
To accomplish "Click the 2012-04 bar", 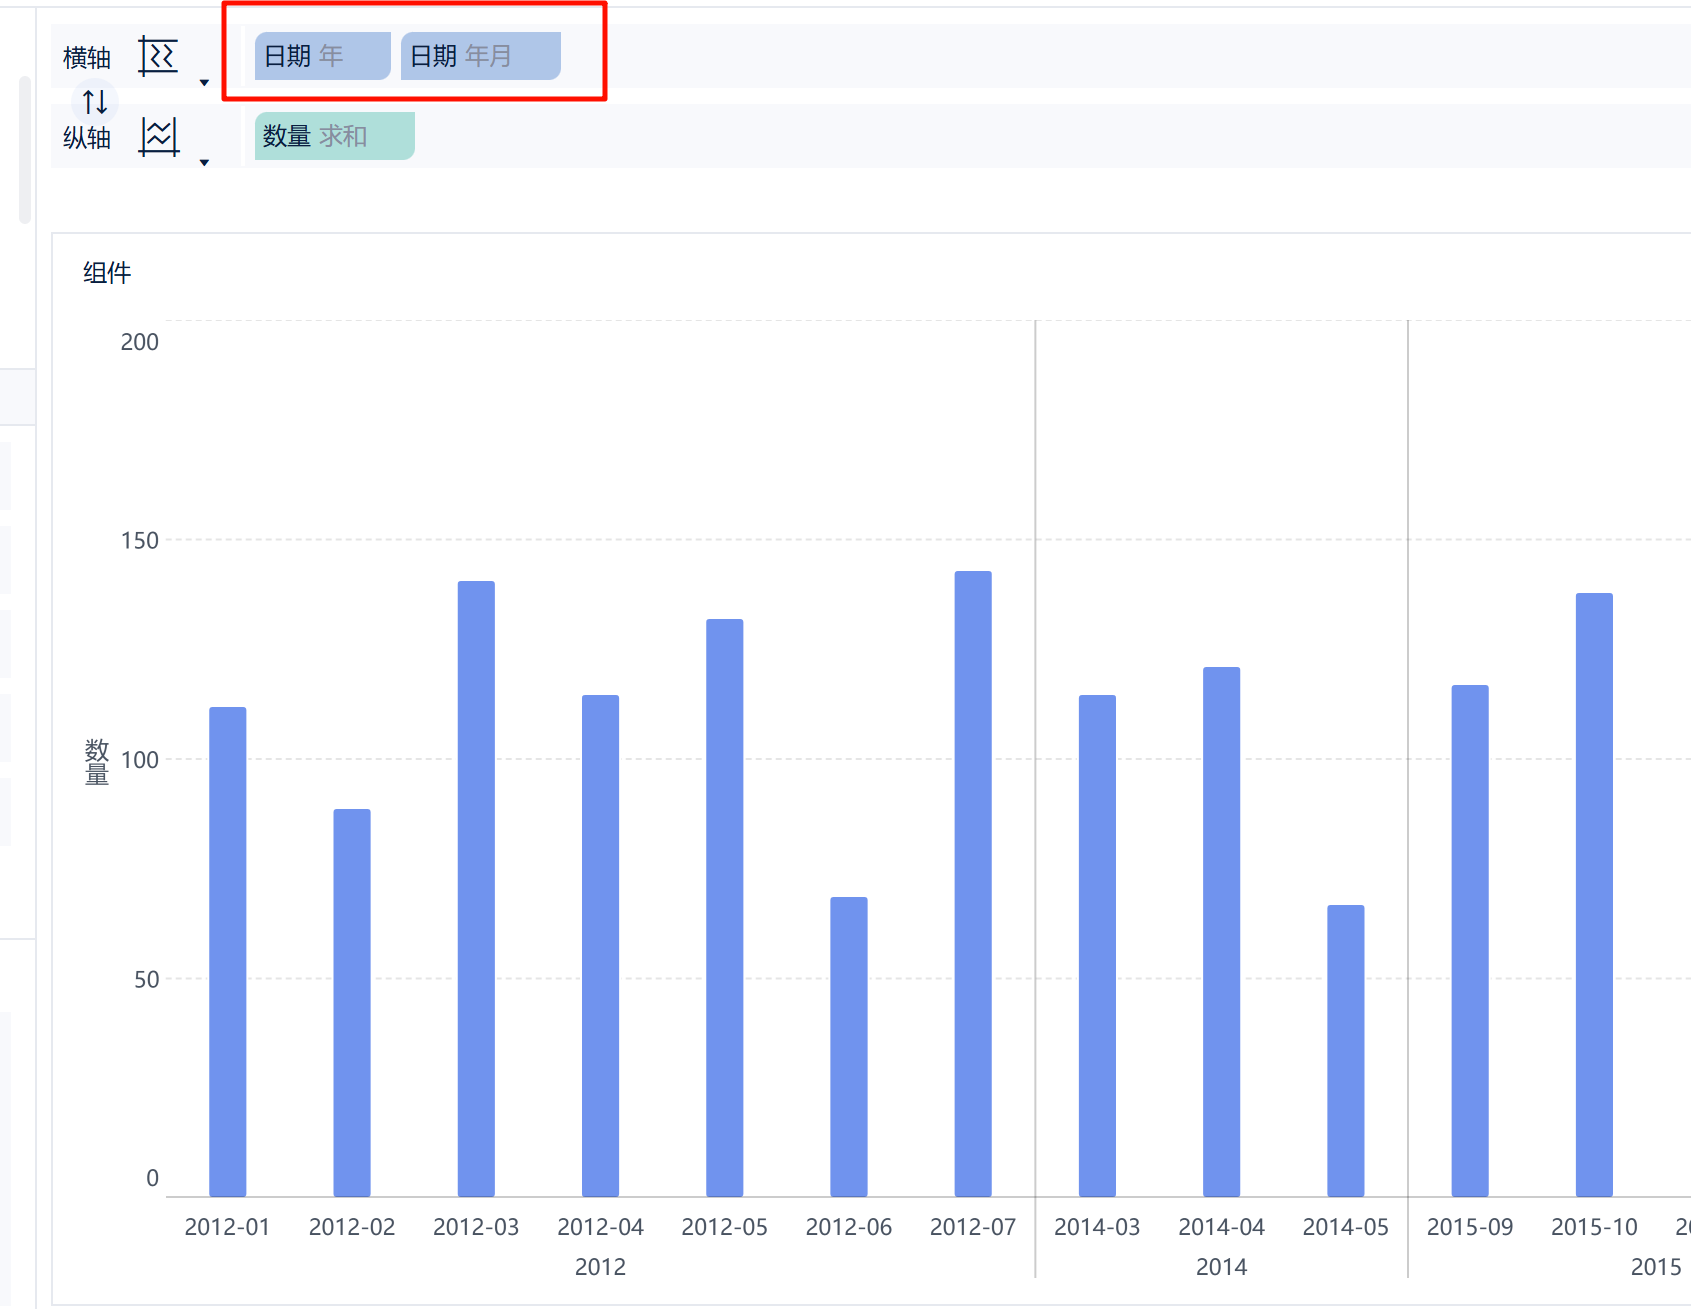I will [x=600, y=946].
